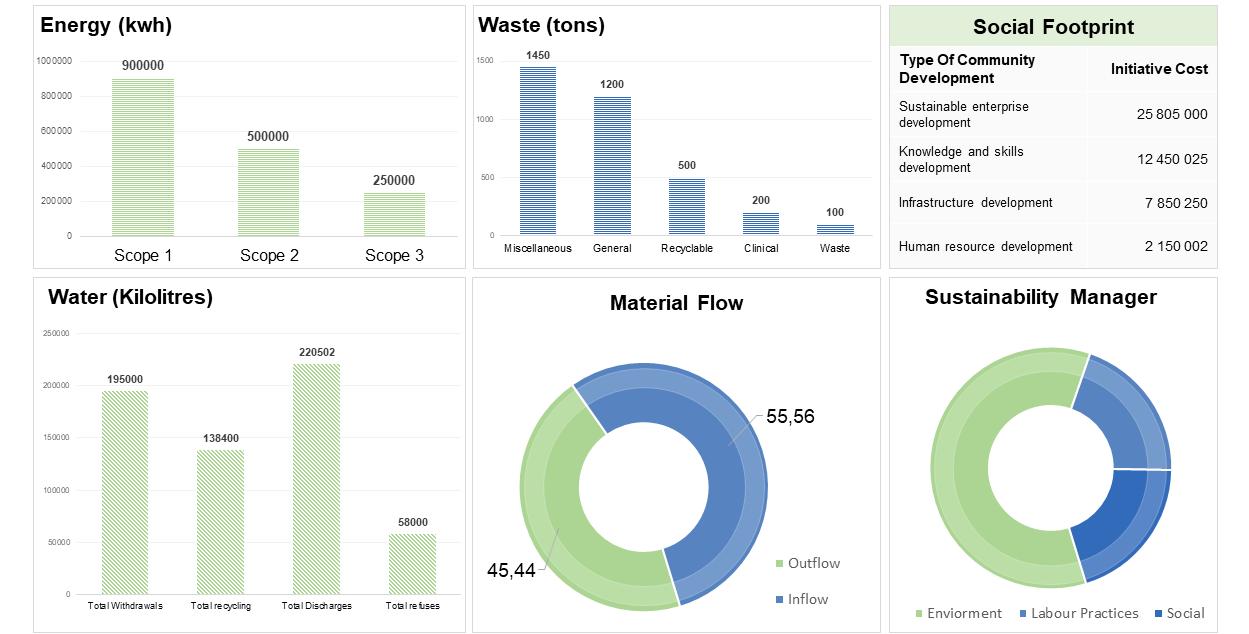Click the Total Discharges water bar
The height and width of the screenshot is (634, 1249).
[317, 478]
